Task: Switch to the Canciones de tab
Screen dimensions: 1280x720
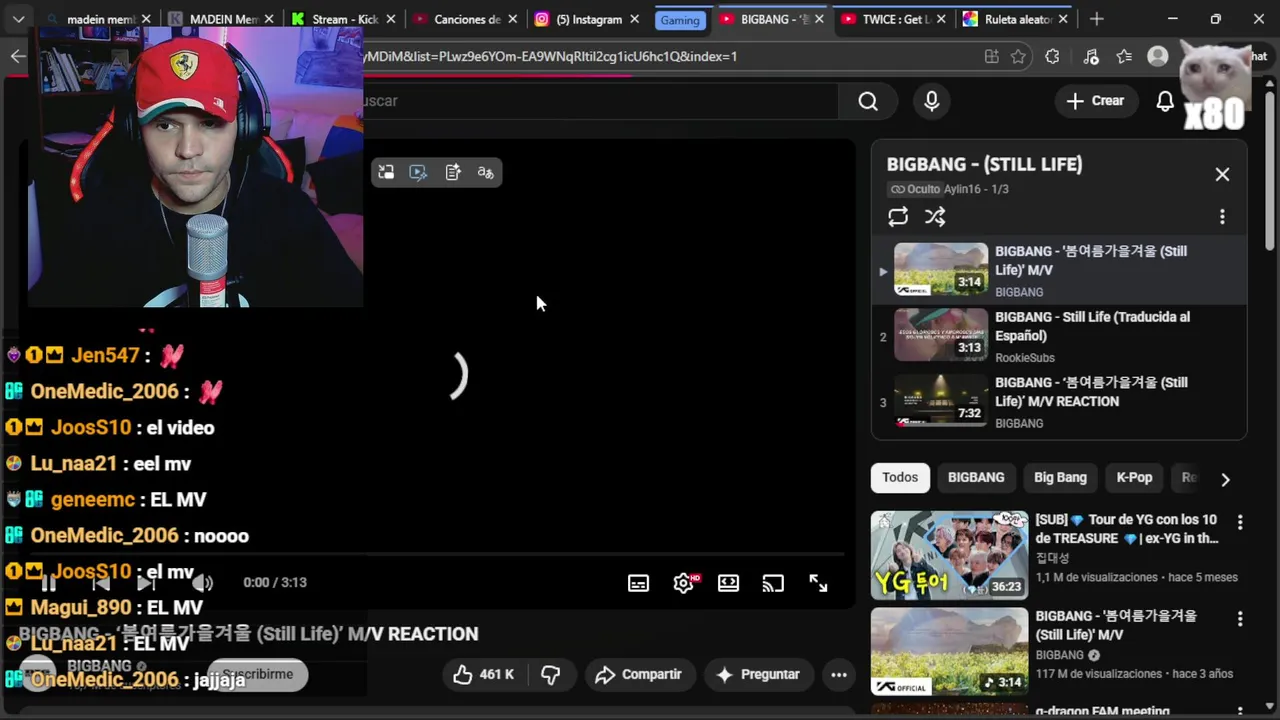Action: tap(465, 19)
